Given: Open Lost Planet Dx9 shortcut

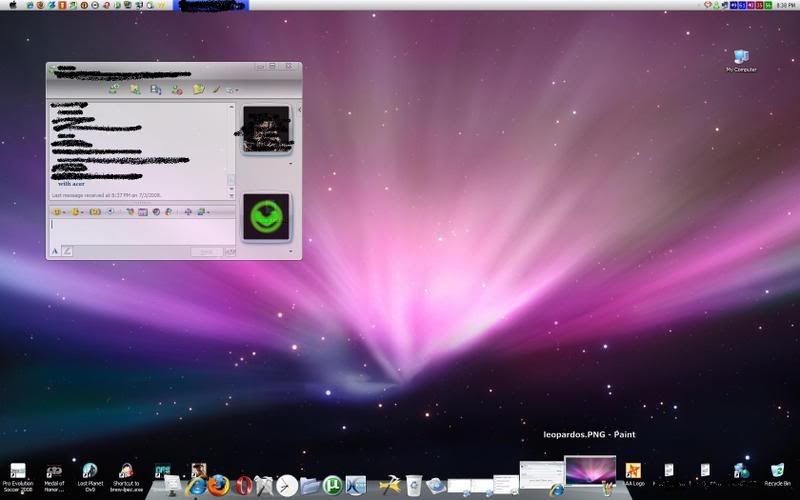Looking at the screenshot, I should 90,478.
